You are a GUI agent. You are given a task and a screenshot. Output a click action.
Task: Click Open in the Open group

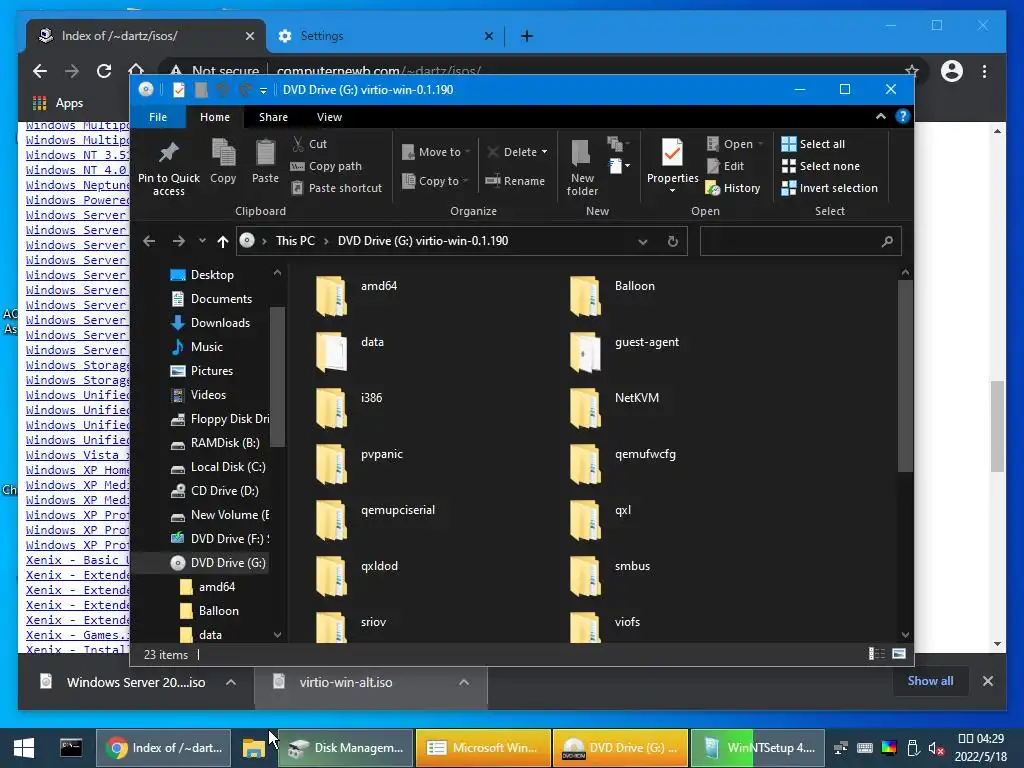(x=735, y=144)
